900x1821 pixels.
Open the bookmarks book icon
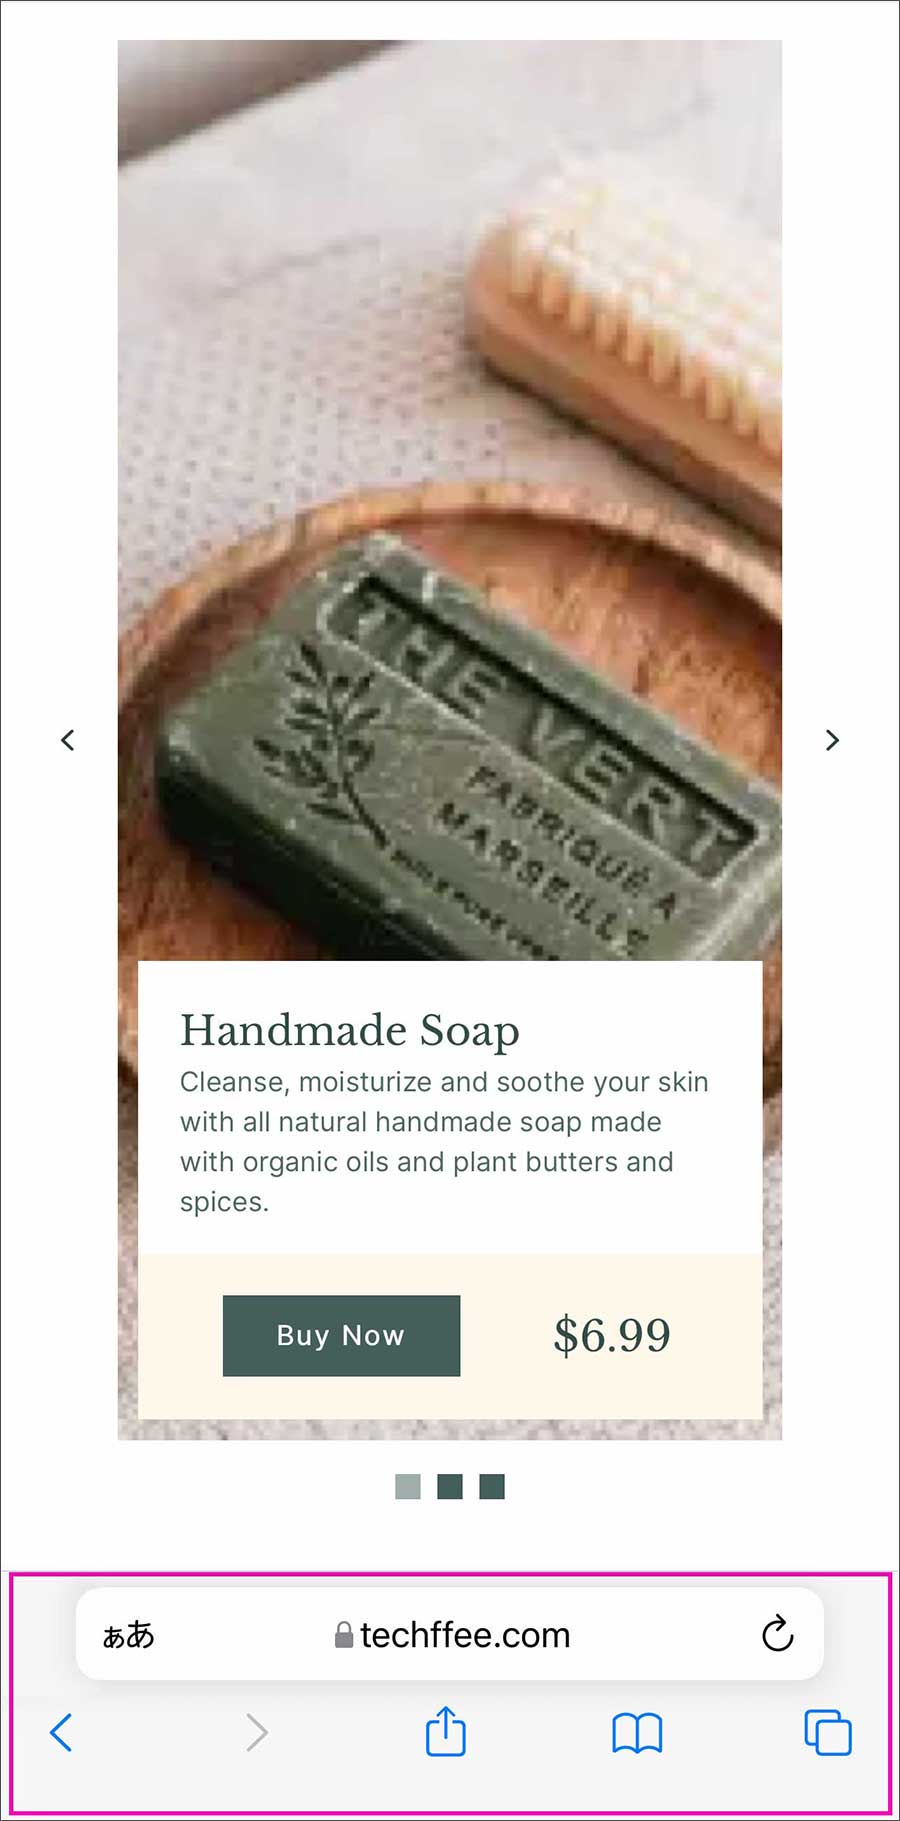click(637, 1733)
